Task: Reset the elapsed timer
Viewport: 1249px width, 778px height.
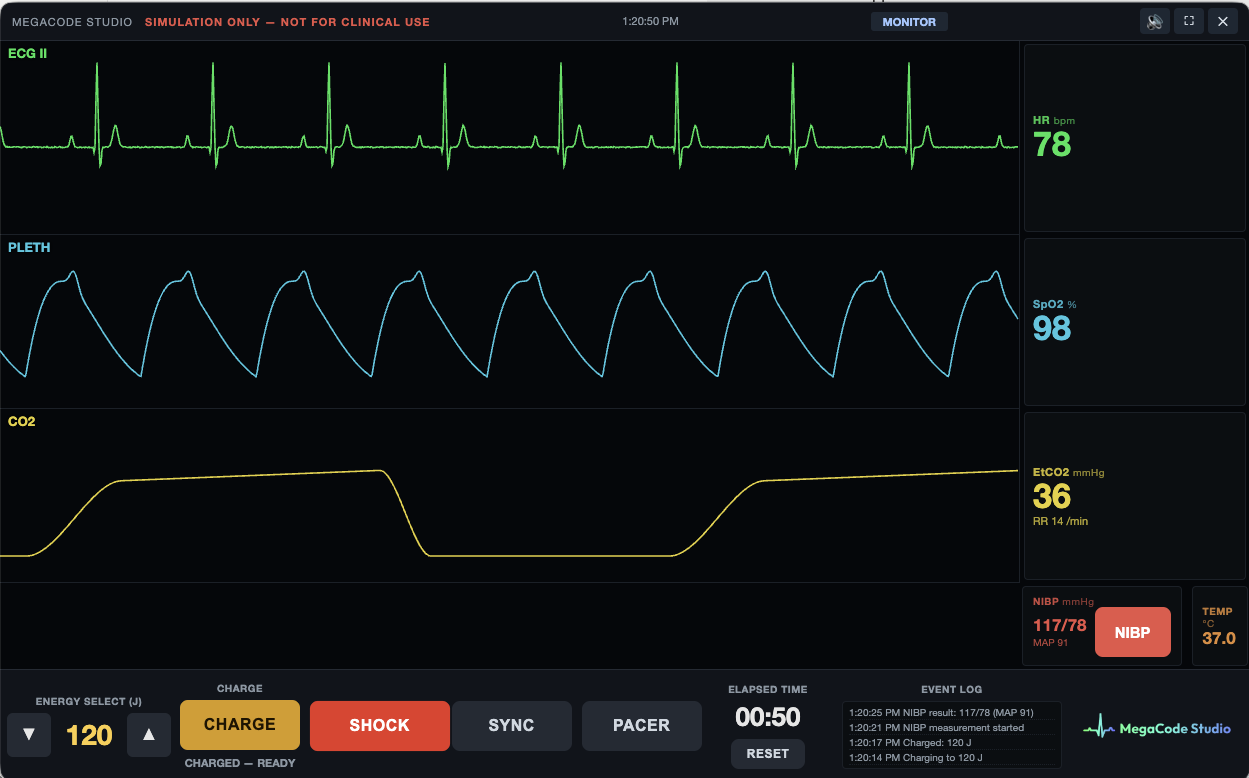Action: [x=768, y=754]
